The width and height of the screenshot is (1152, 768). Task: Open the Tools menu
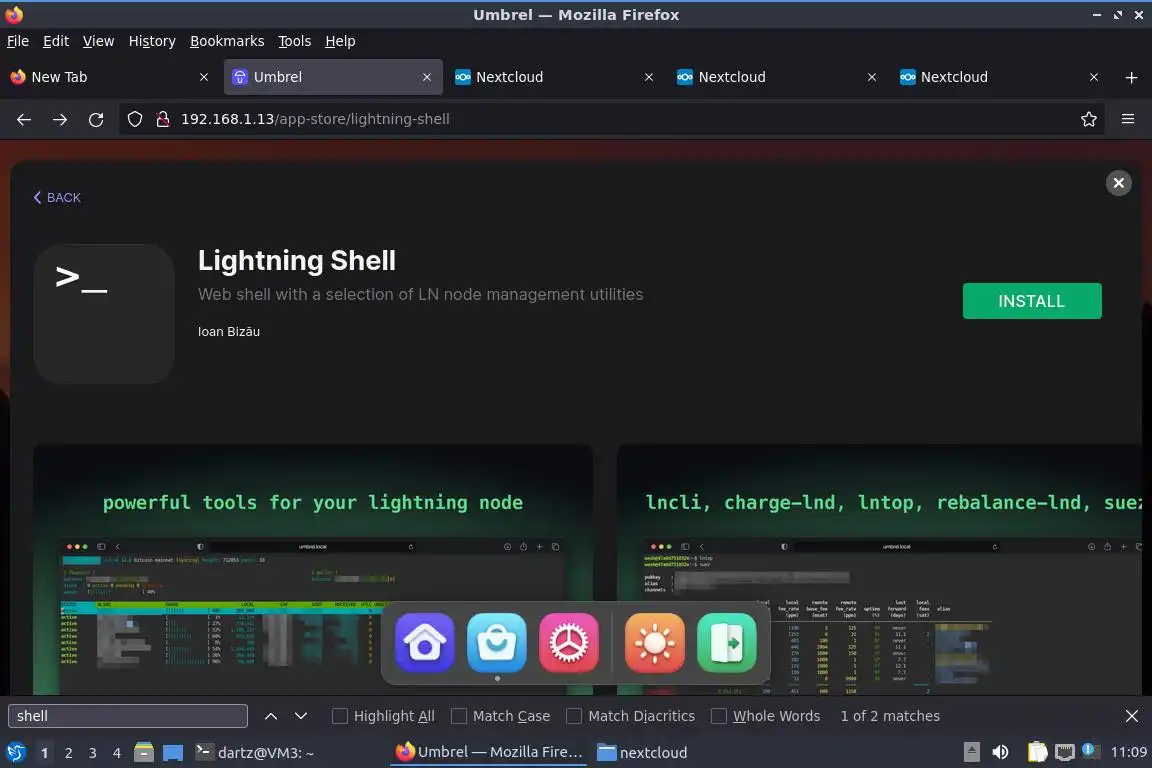click(x=295, y=41)
